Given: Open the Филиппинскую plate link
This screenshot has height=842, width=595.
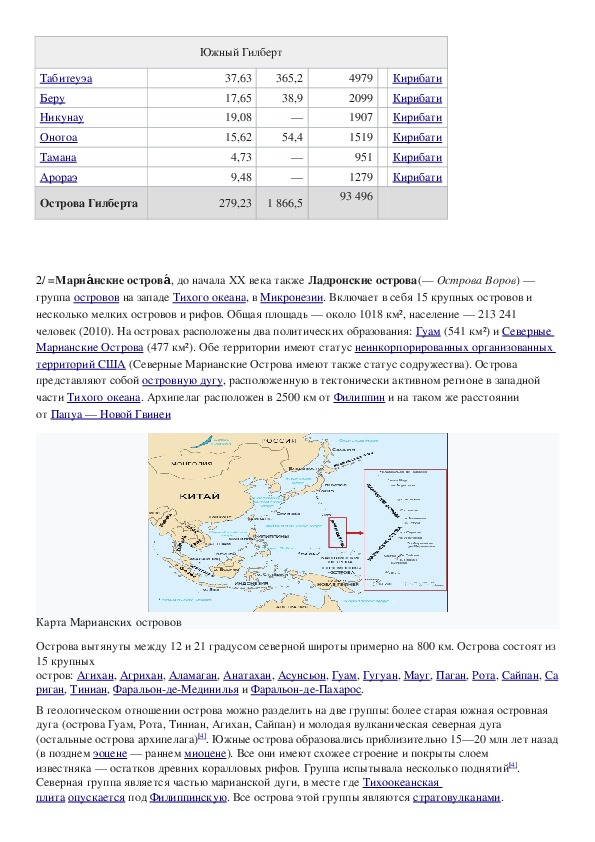Looking at the screenshot, I should click(188, 798).
